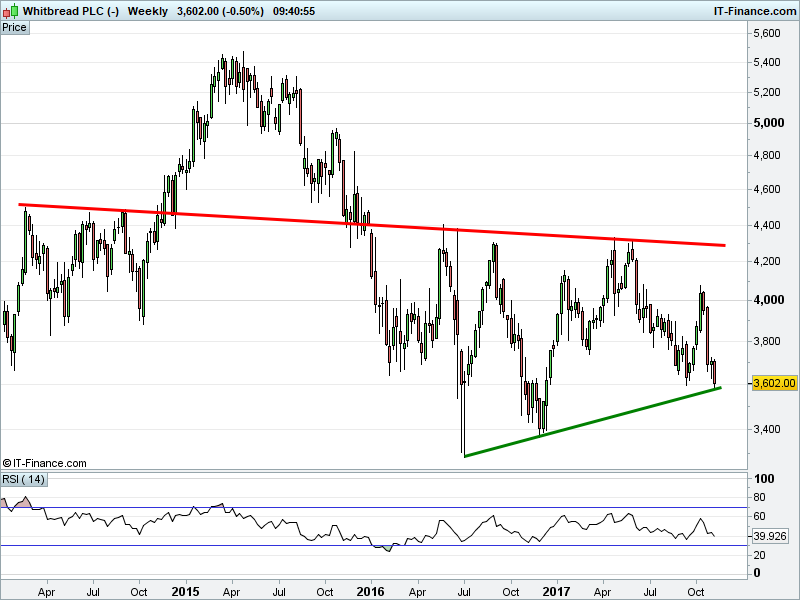Screen dimensions: 800x600
Task: Click the 2015 year label on time axis
Action: click(x=186, y=592)
